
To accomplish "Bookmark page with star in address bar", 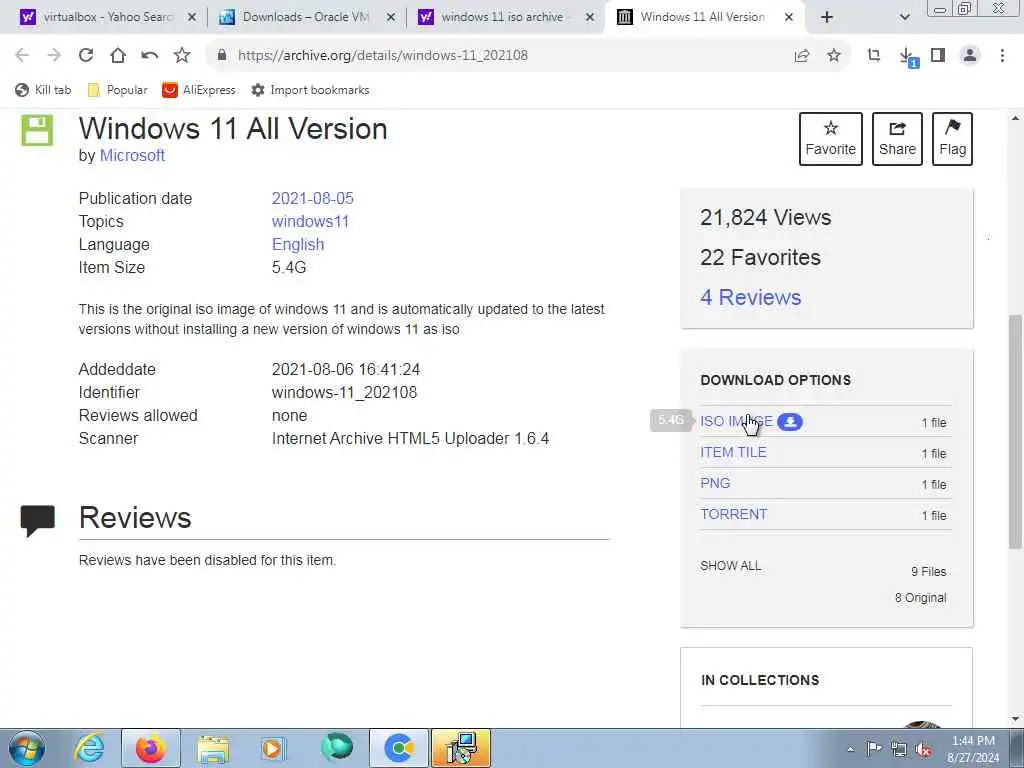I will pos(834,56).
